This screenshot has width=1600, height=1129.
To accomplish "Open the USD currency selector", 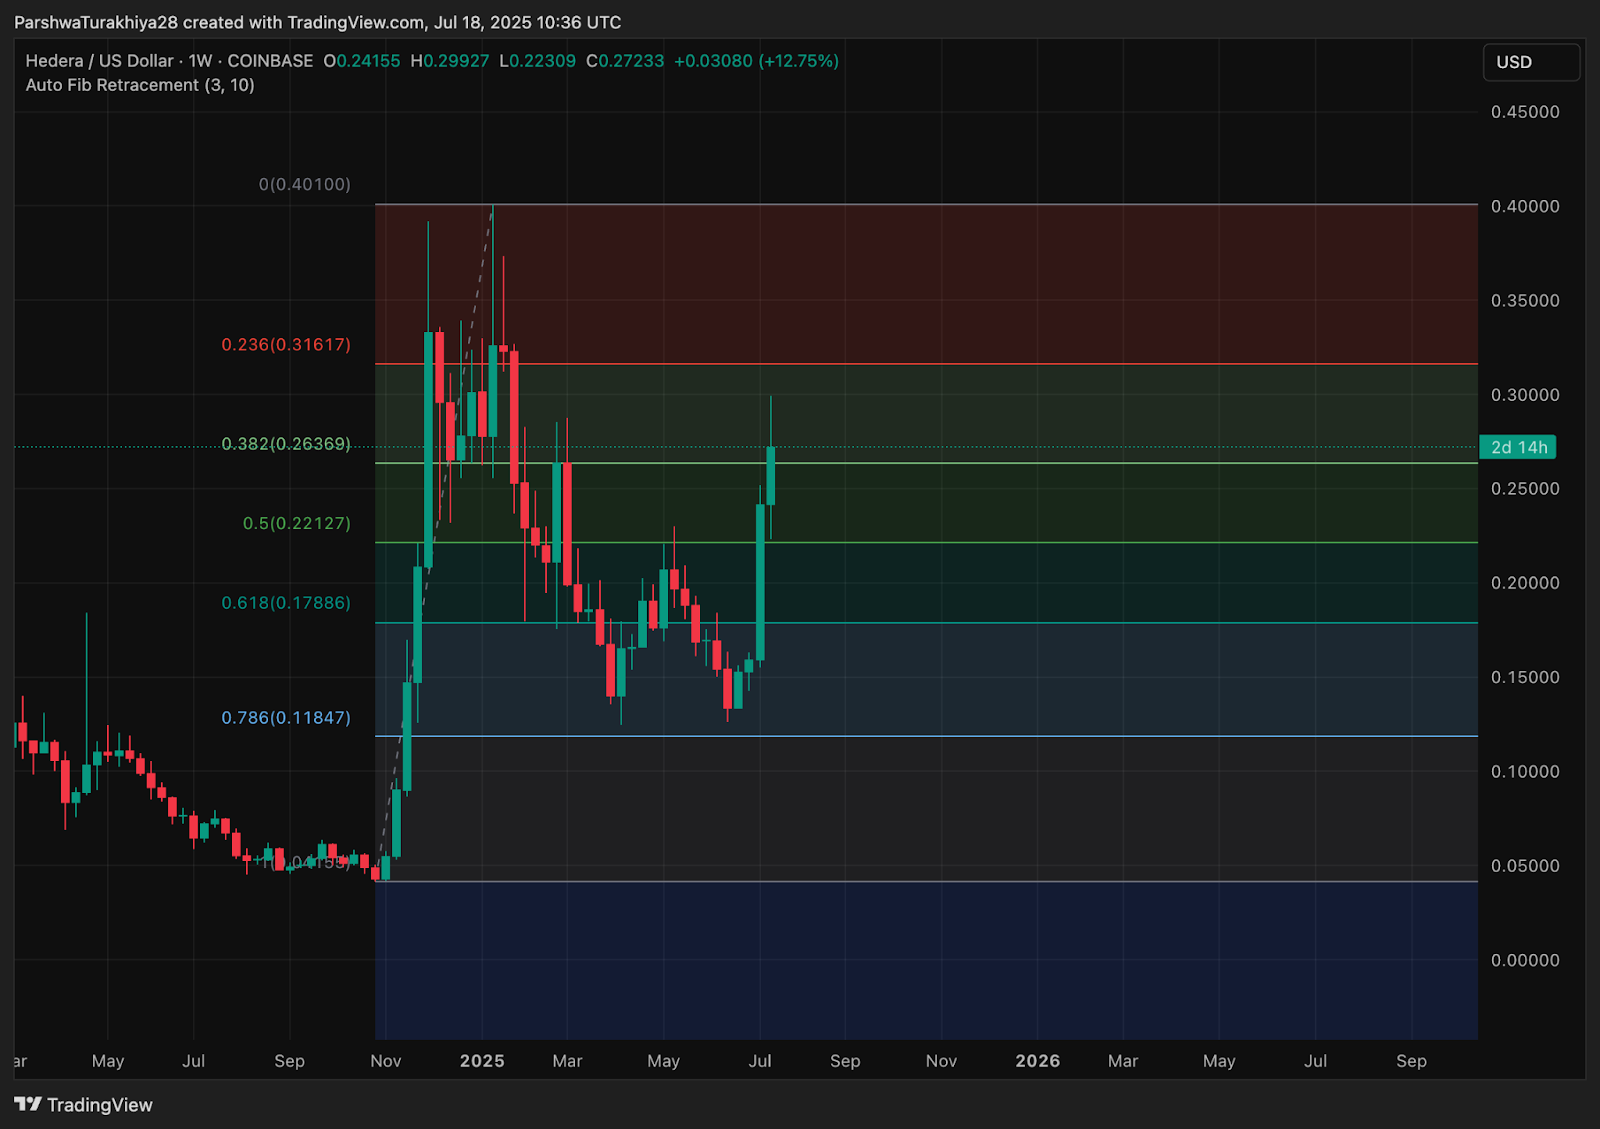I will click(1531, 62).
